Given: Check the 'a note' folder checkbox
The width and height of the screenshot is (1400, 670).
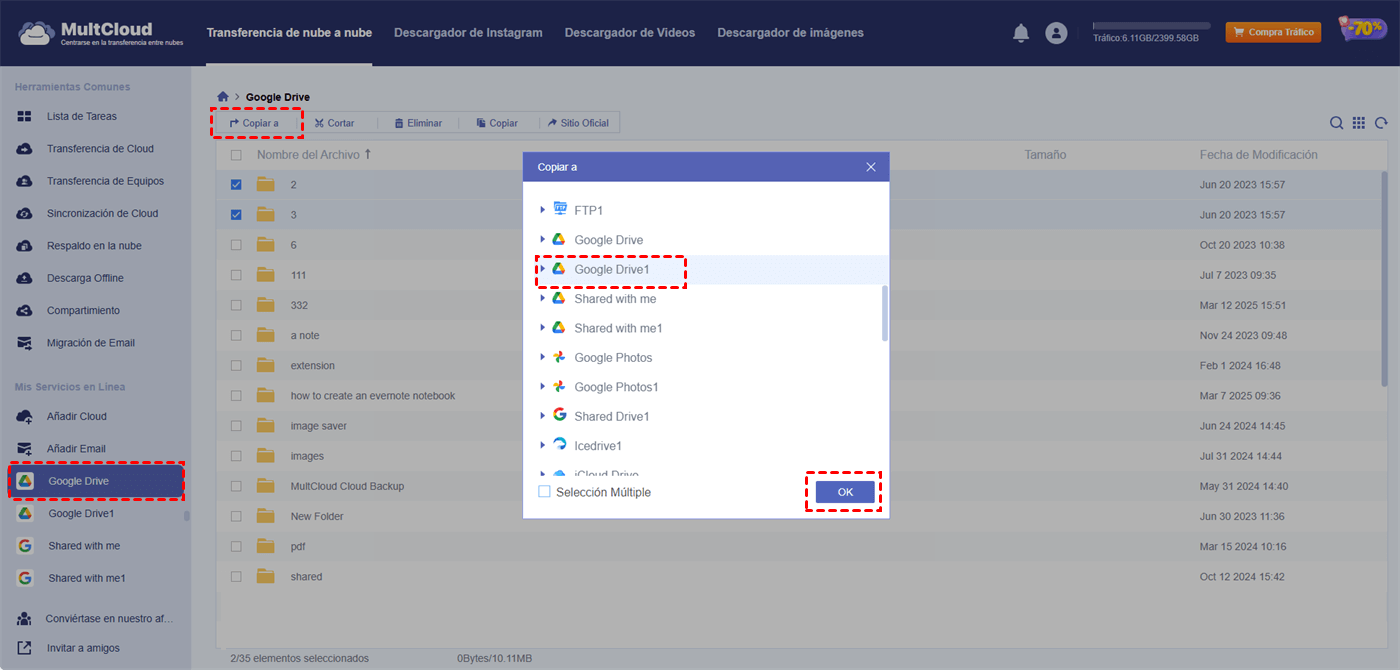Looking at the screenshot, I should tap(236, 335).
